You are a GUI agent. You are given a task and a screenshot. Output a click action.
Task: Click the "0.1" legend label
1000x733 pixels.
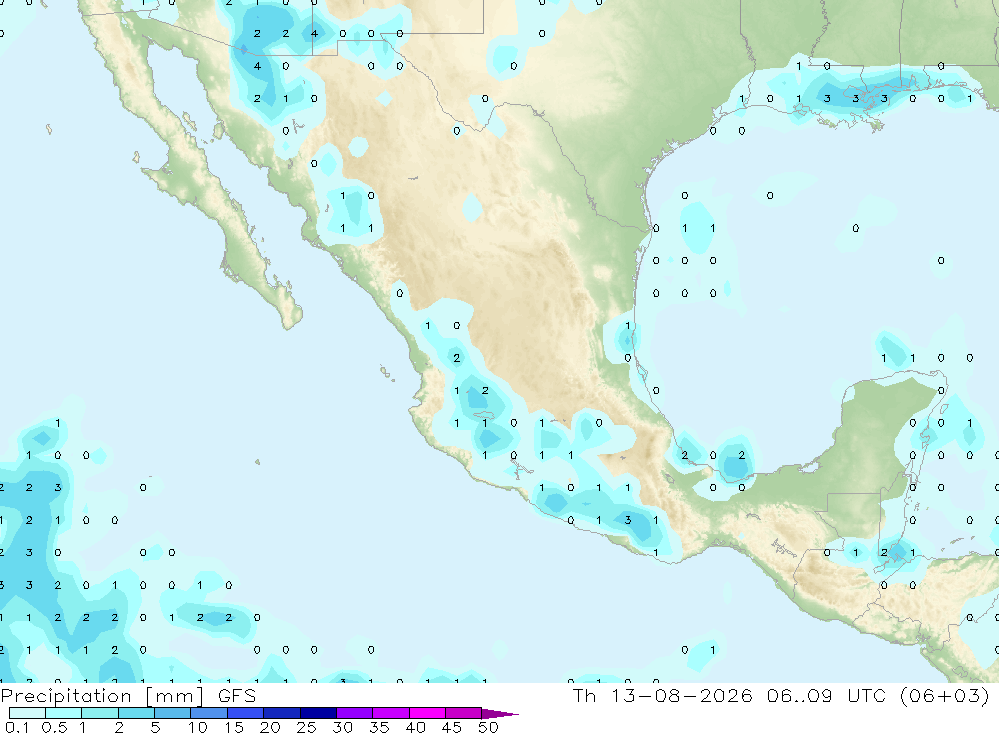click(17, 727)
